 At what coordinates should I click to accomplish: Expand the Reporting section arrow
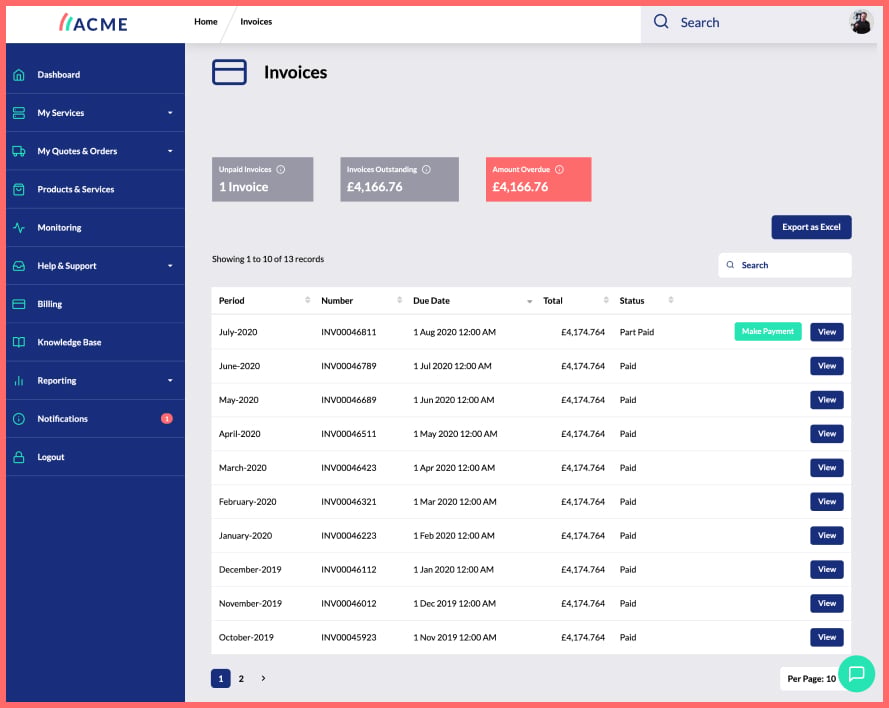(170, 381)
